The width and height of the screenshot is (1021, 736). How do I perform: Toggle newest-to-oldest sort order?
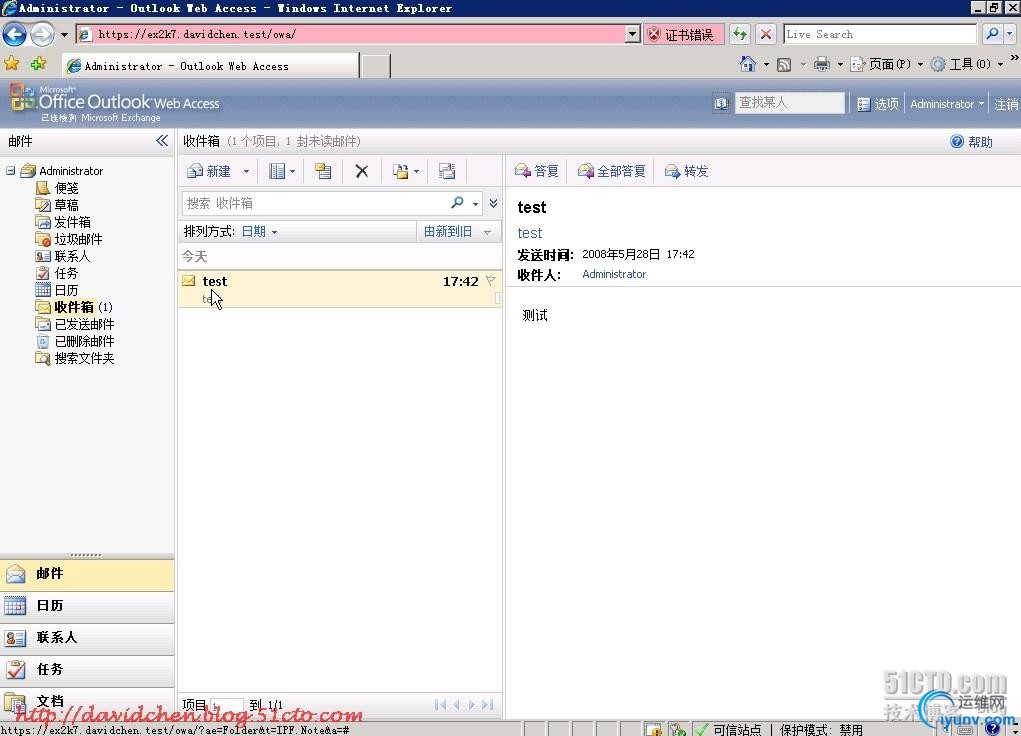(x=456, y=232)
